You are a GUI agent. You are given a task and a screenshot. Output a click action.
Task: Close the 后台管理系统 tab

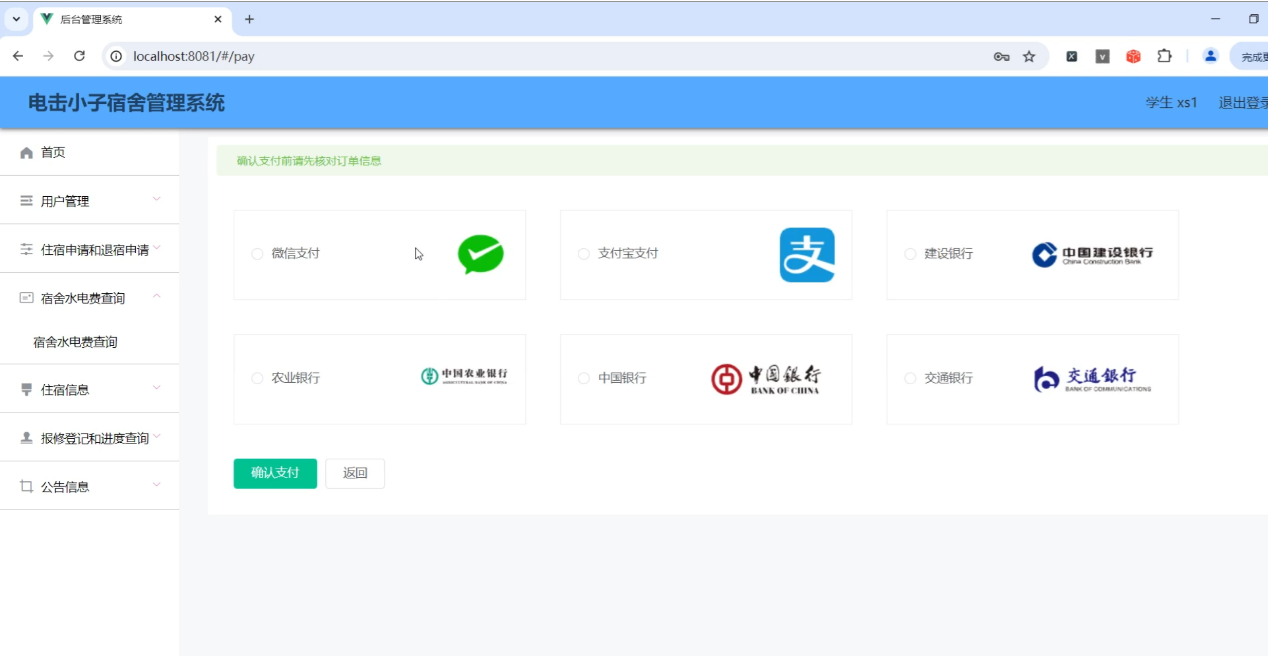click(x=219, y=19)
